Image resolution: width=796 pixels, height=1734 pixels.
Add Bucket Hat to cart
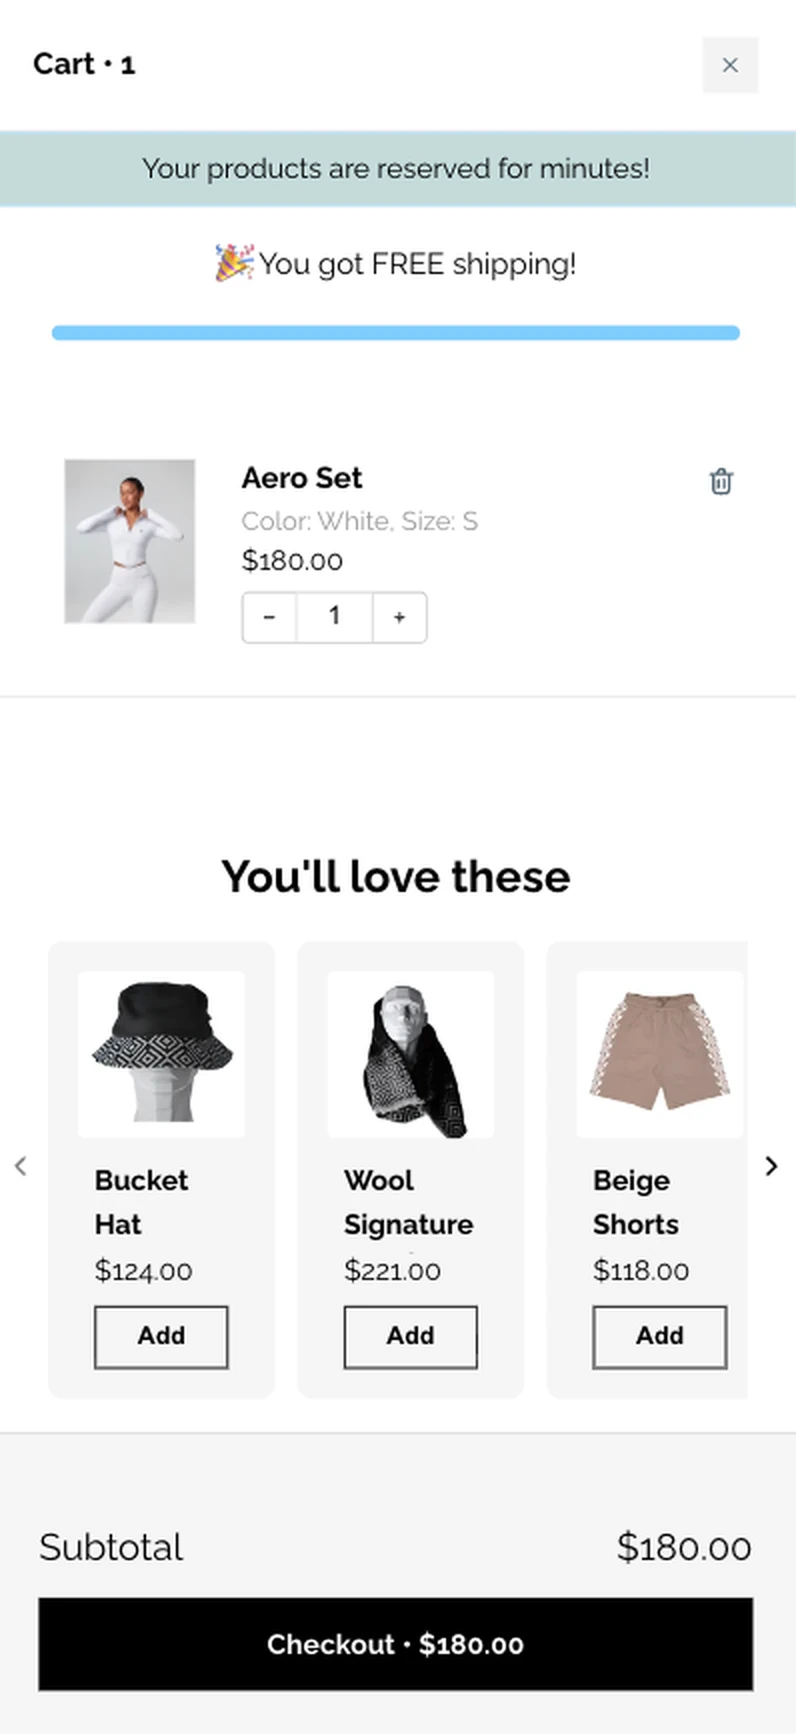(x=161, y=1337)
